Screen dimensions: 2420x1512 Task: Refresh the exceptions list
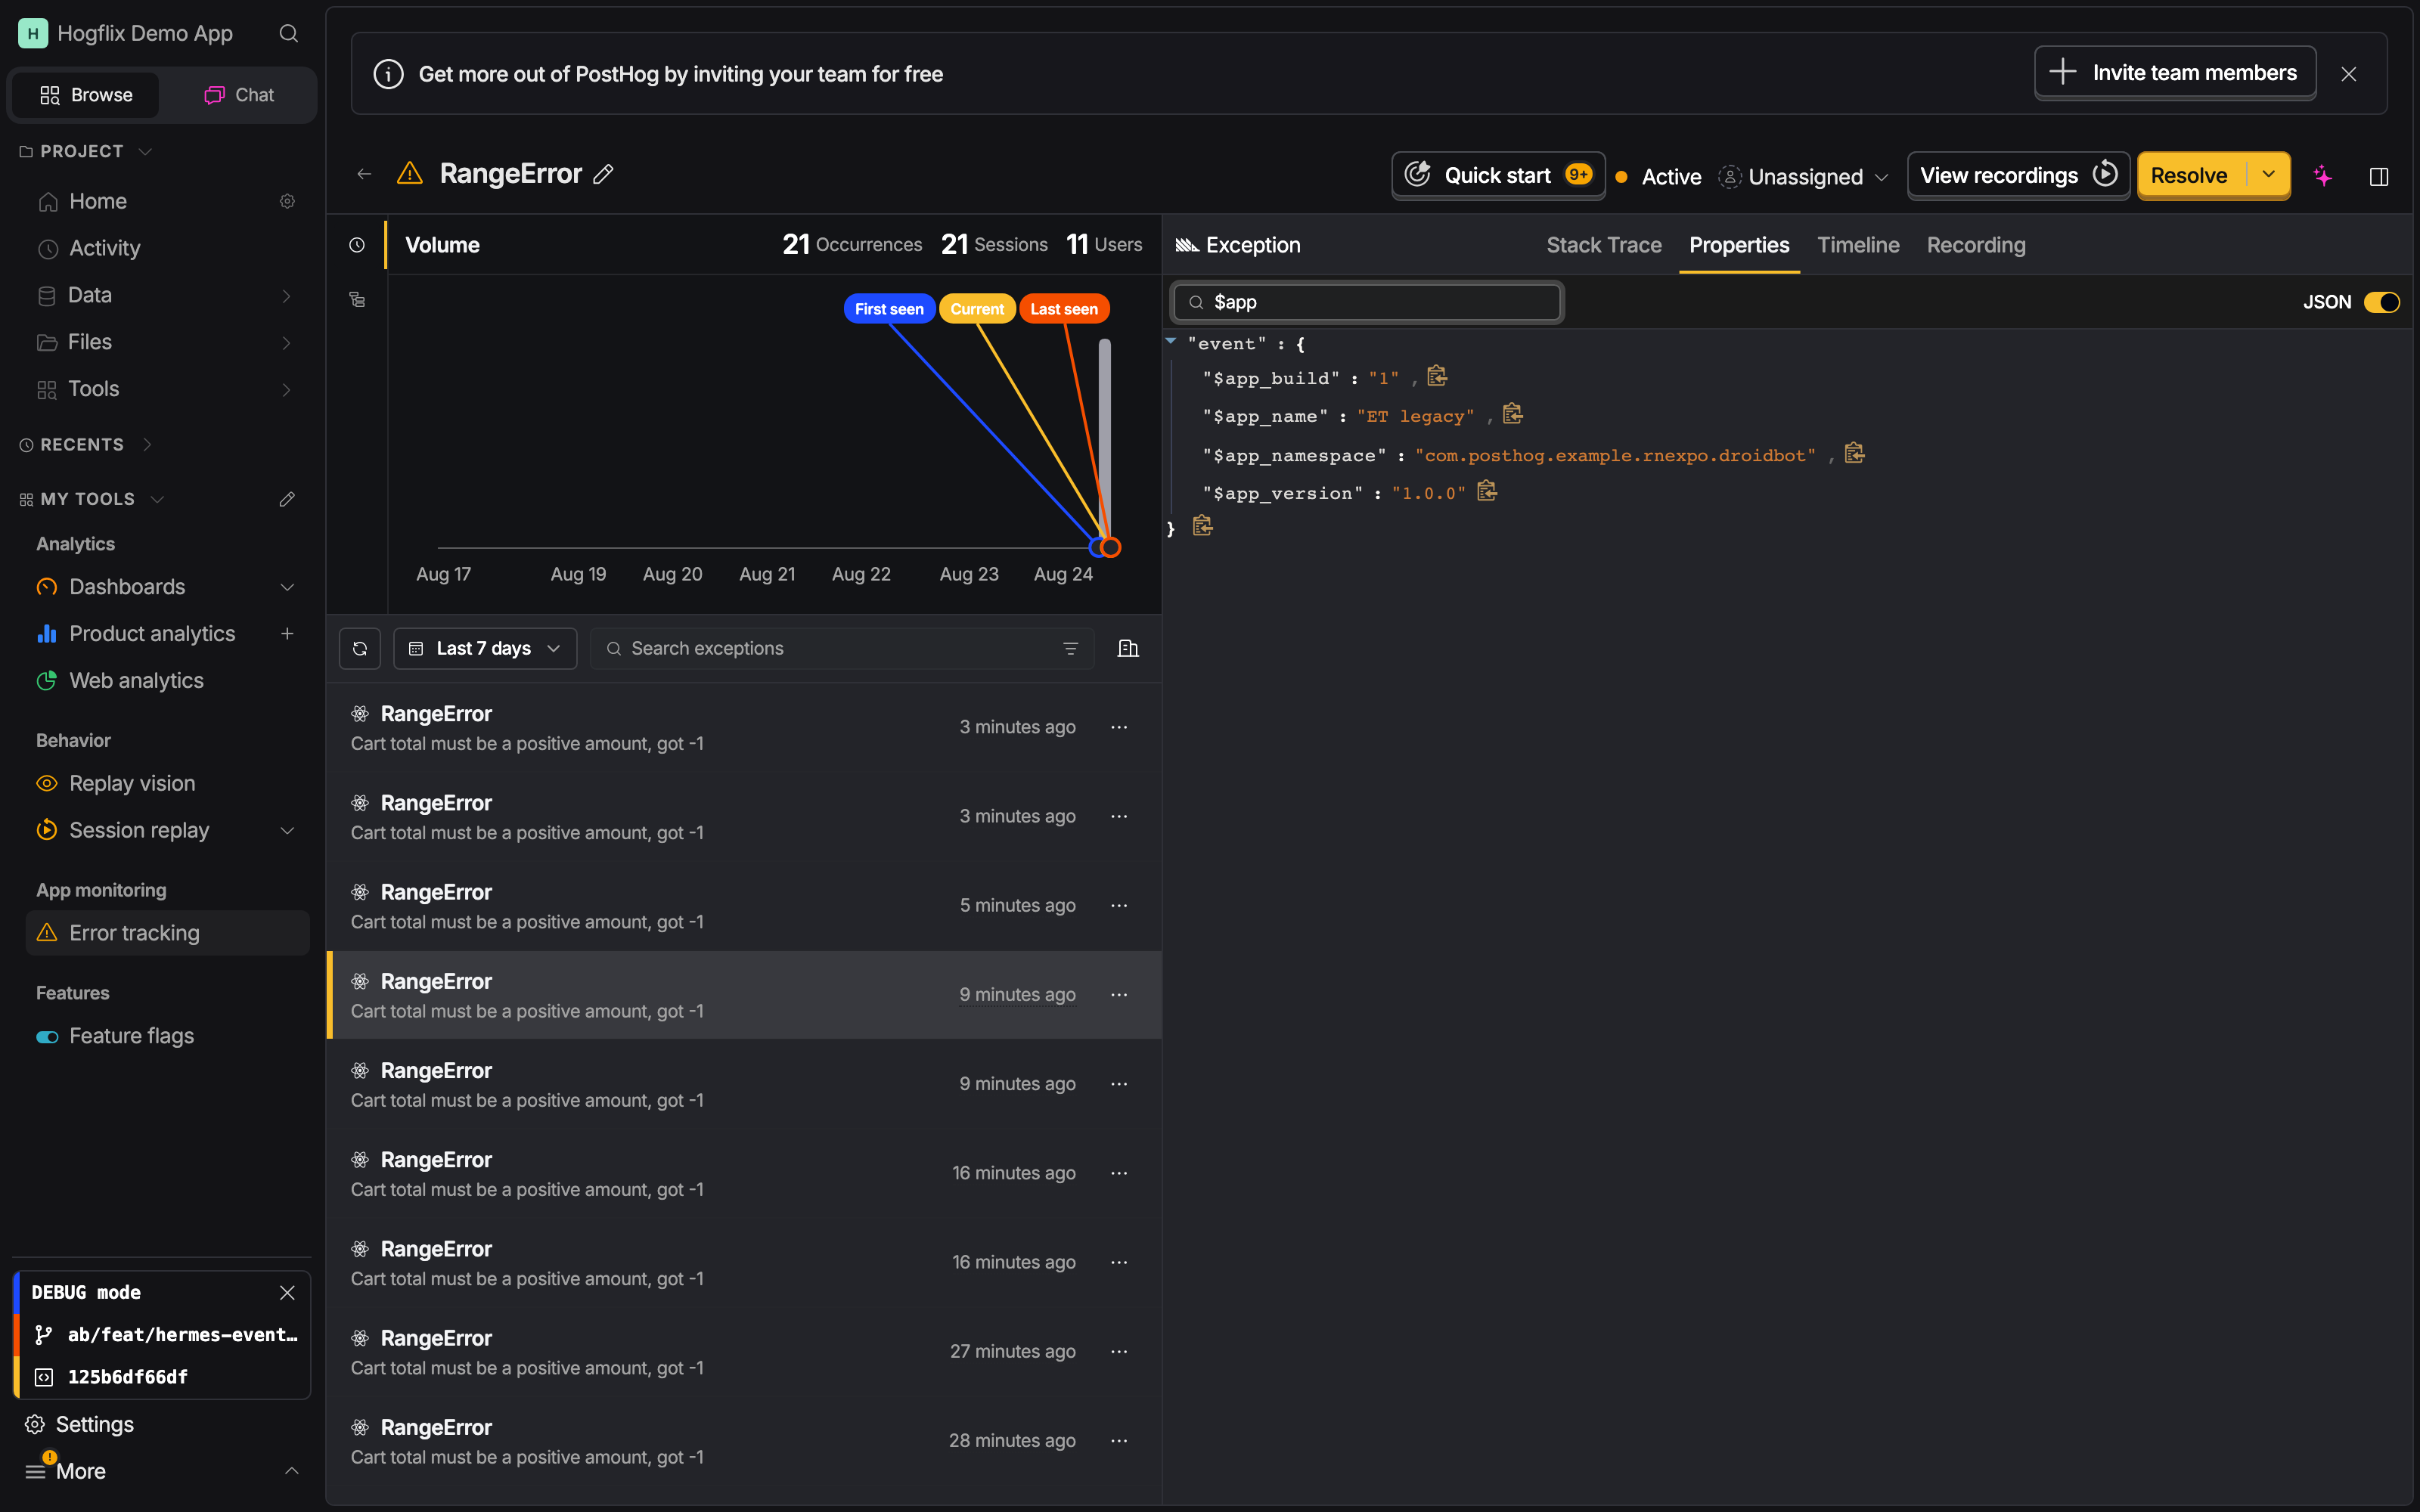[x=360, y=649]
